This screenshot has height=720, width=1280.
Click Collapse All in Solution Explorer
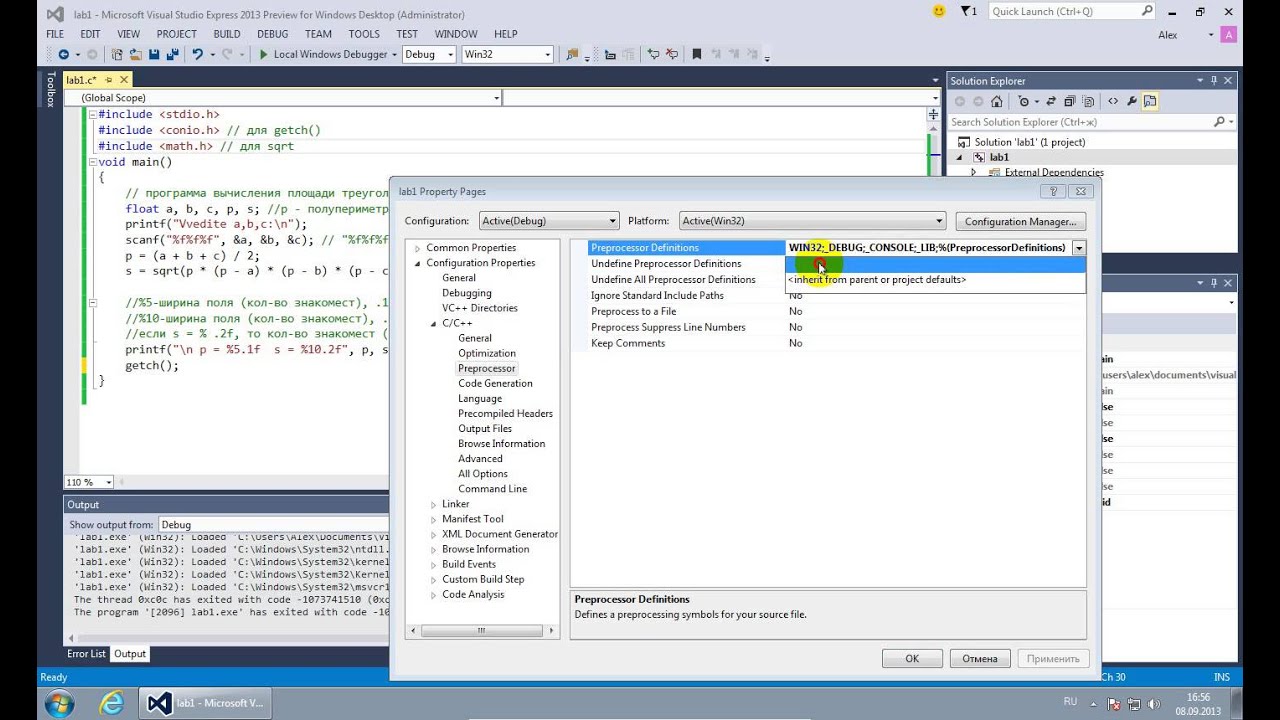pyautogui.click(x=1069, y=101)
